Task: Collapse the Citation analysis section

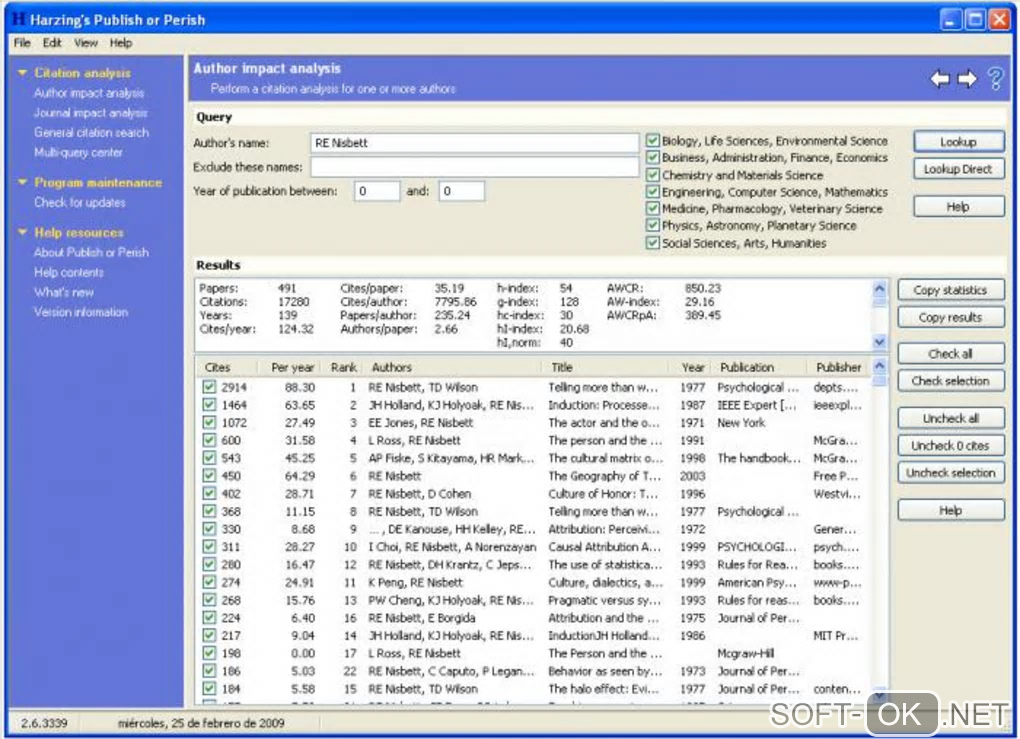Action: click(22, 73)
